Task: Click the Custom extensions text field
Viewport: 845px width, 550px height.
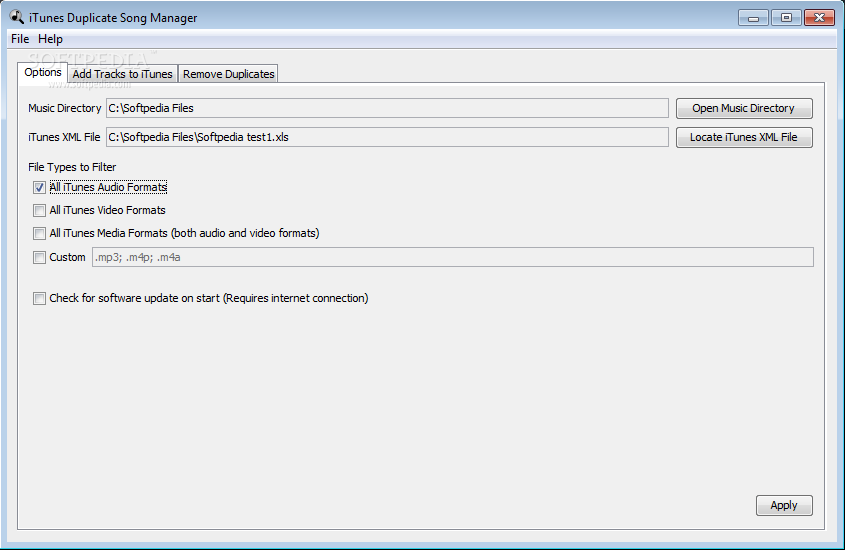Action: click(453, 257)
